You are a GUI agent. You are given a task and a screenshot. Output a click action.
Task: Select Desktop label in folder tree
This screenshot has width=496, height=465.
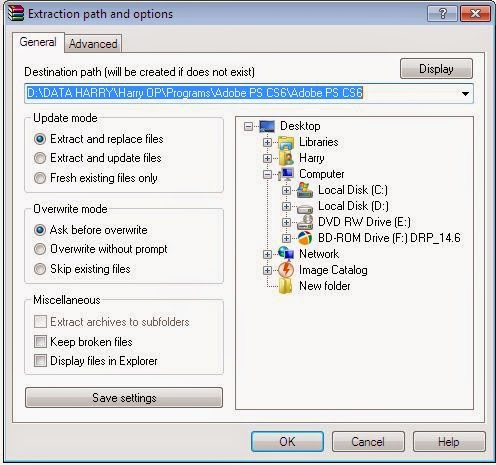300,126
